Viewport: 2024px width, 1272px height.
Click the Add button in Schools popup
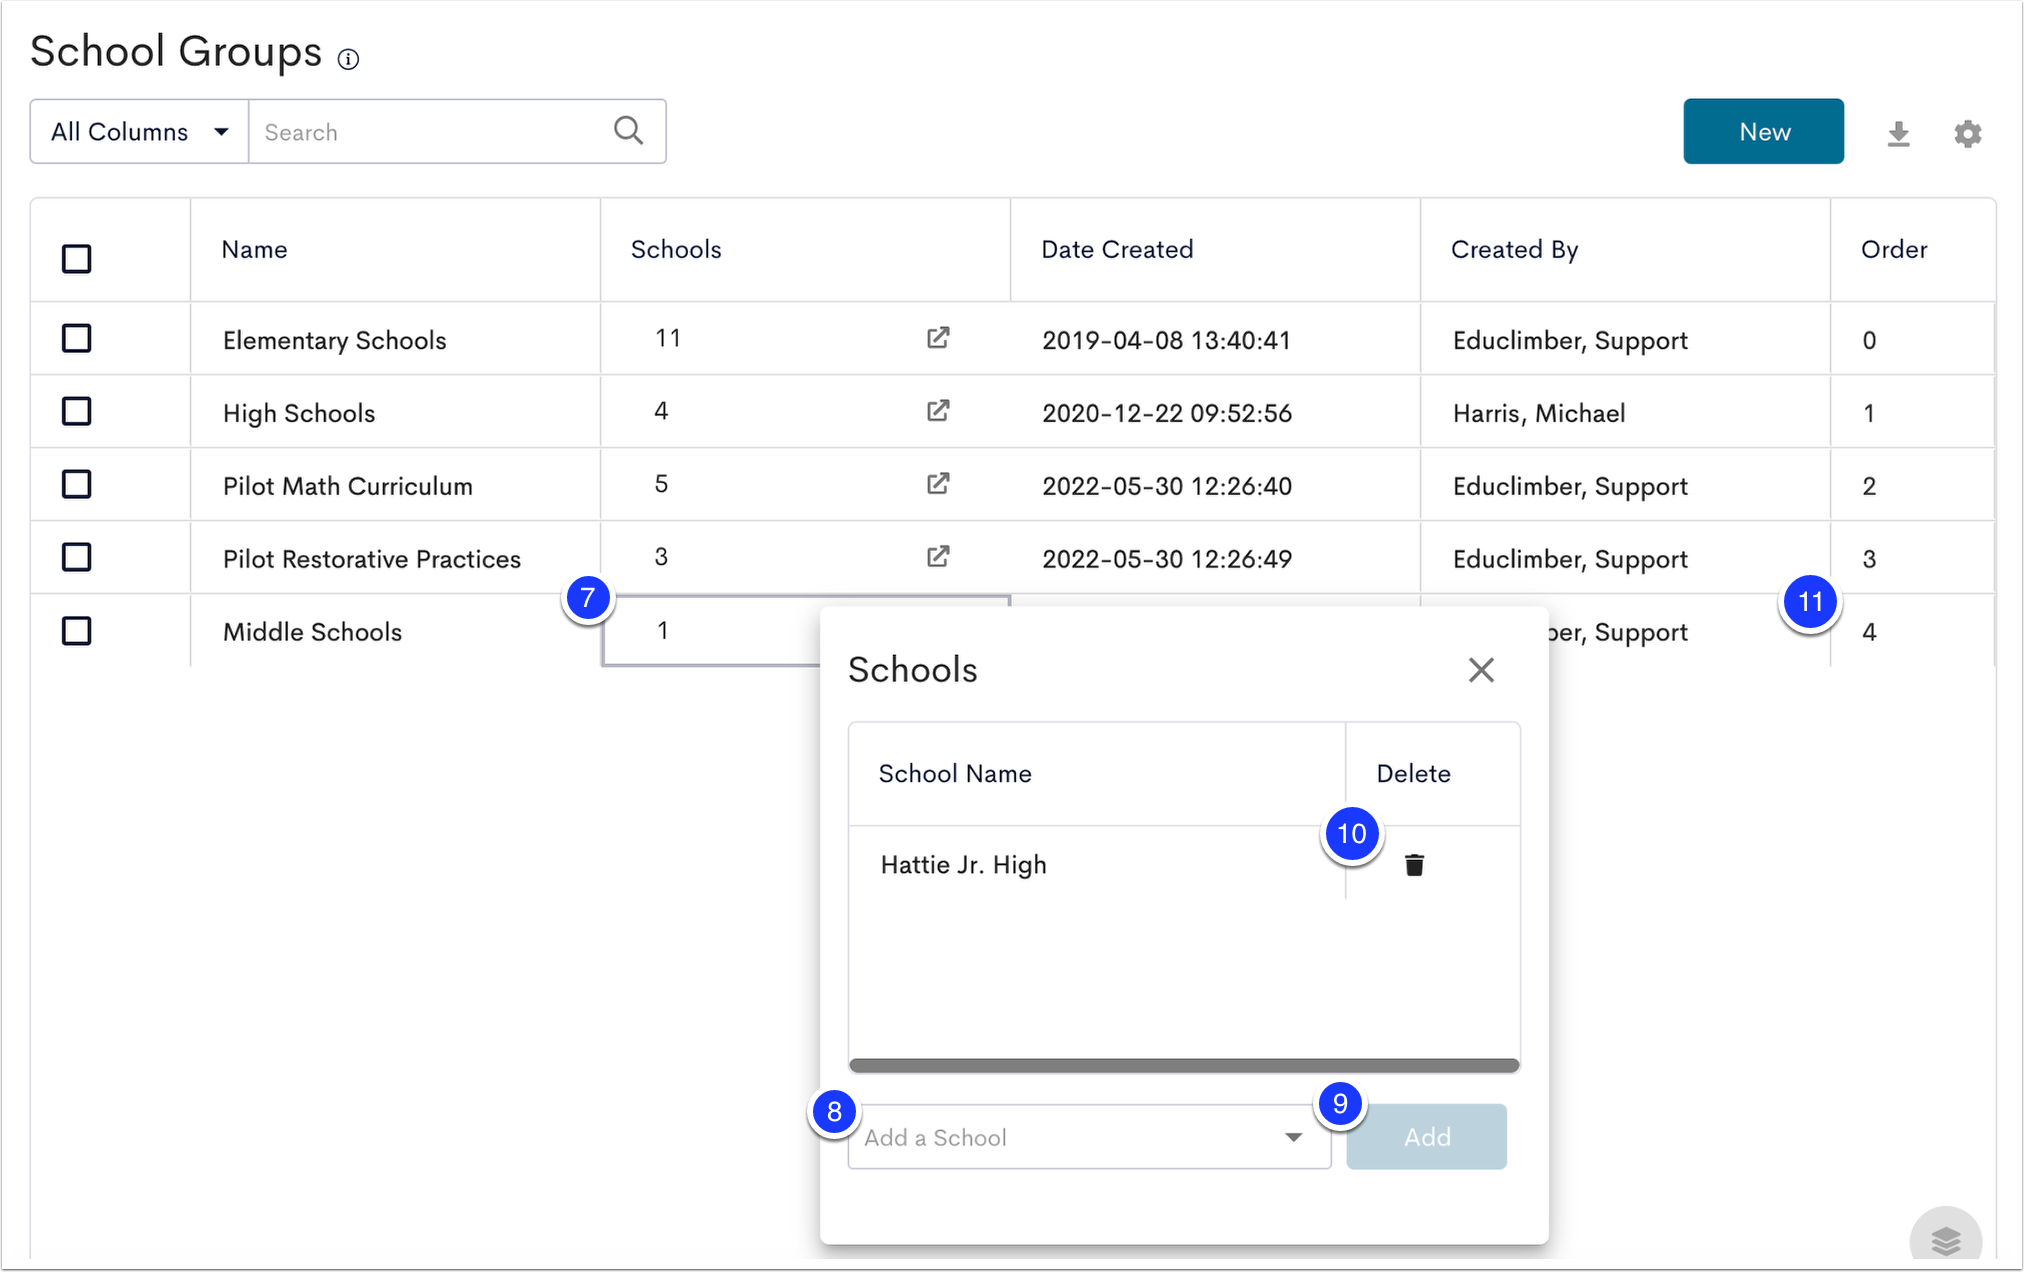coord(1426,1137)
